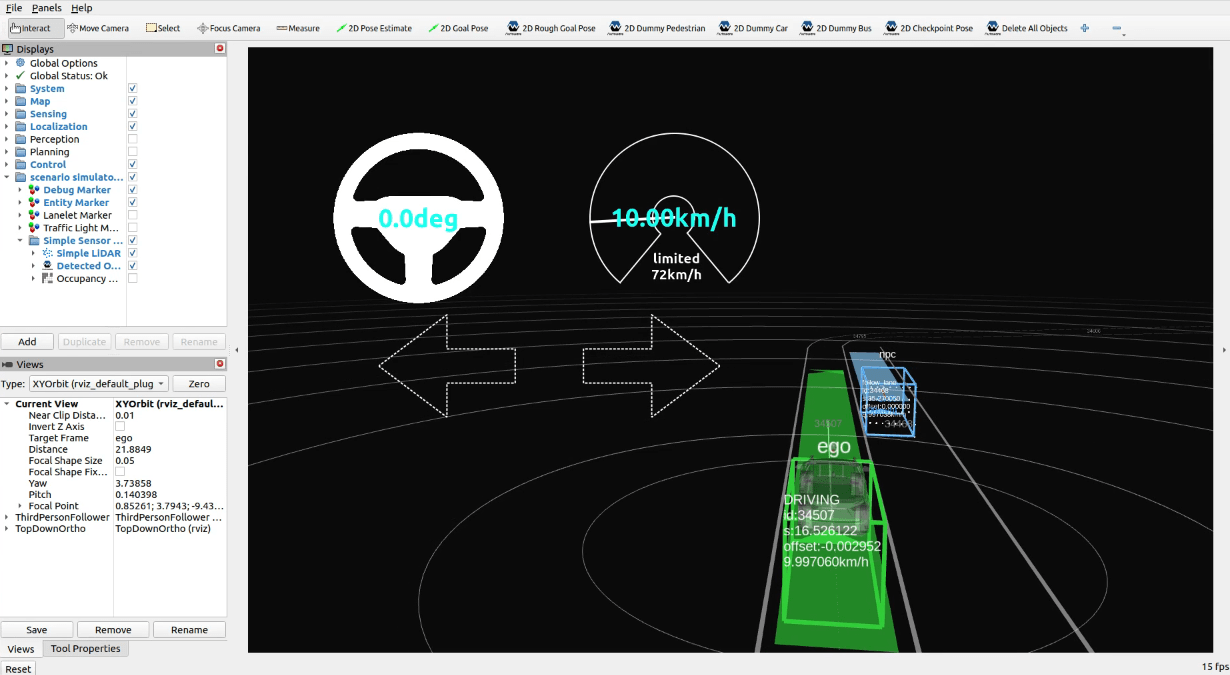Uncheck the Simple LiDAR display
Image resolution: width=1230 pixels, height=675 pixels.
tap(132, 253)
